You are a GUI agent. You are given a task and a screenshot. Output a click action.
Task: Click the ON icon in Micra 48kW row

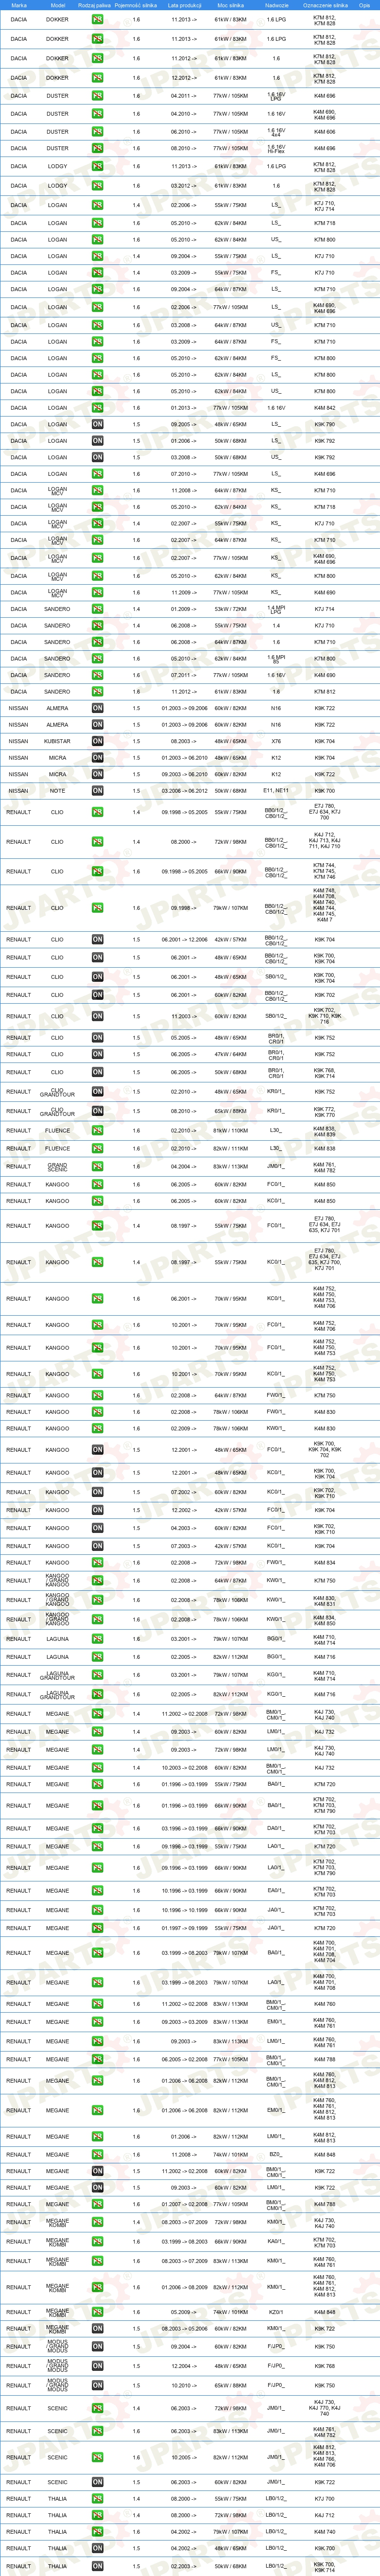point(97,758)
